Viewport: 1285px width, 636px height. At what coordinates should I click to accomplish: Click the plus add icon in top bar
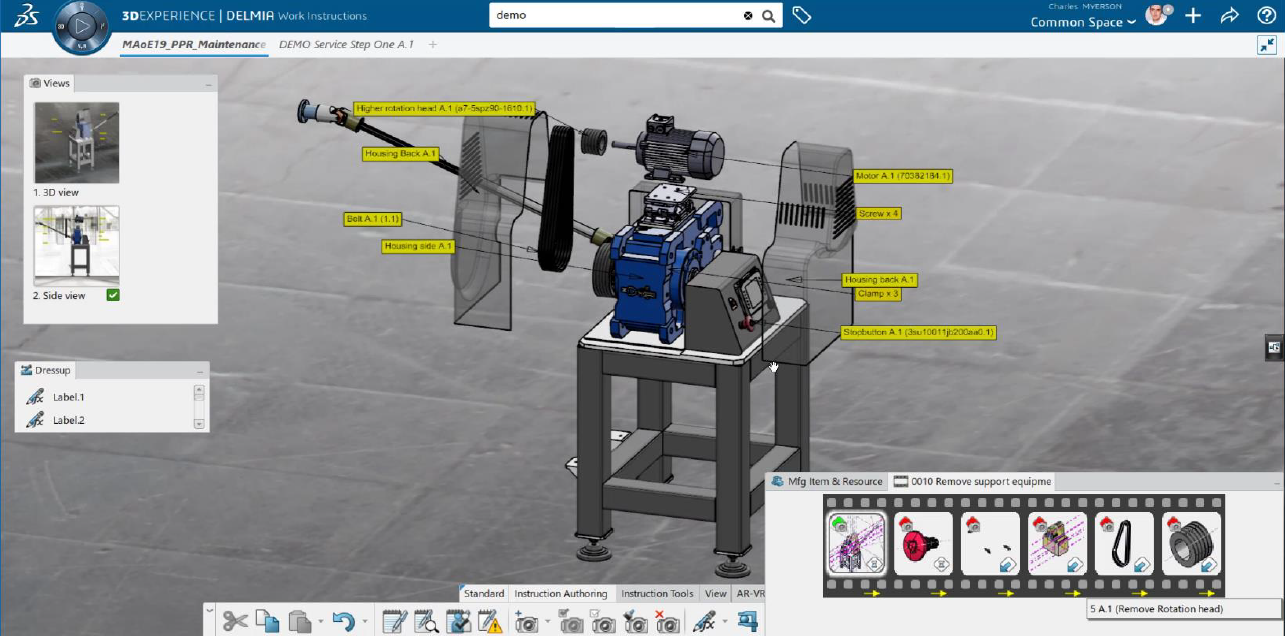tap(1193, 15)
